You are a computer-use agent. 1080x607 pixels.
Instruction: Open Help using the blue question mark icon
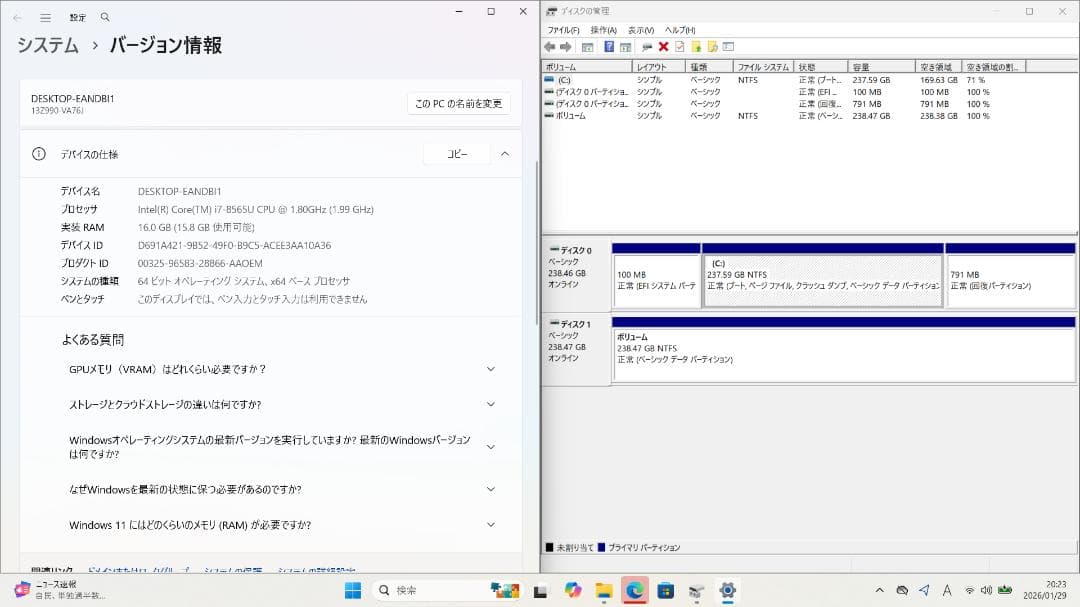(609, 46)
